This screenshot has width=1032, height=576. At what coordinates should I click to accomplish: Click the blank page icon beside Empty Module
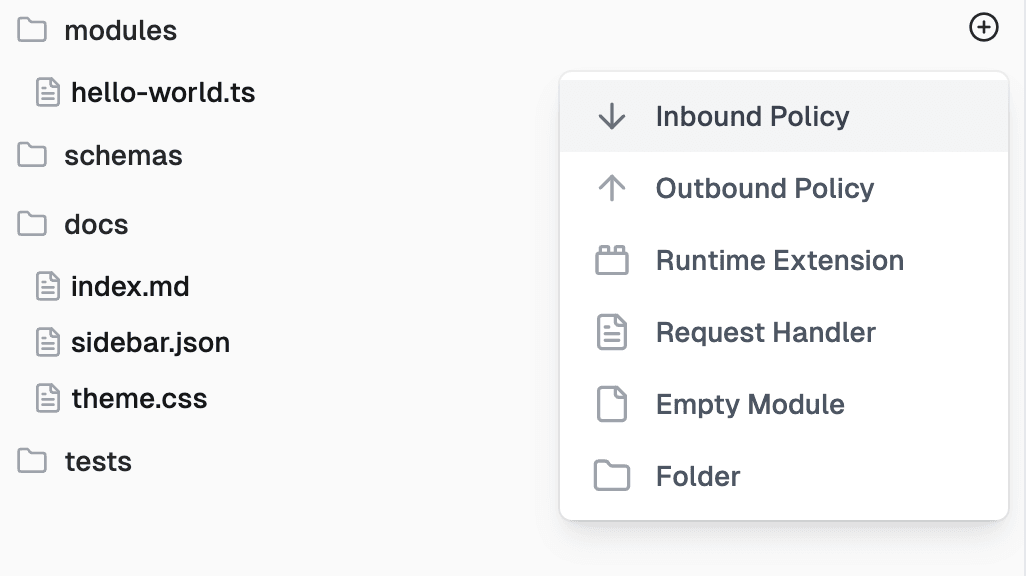click(x=610, y=404)
